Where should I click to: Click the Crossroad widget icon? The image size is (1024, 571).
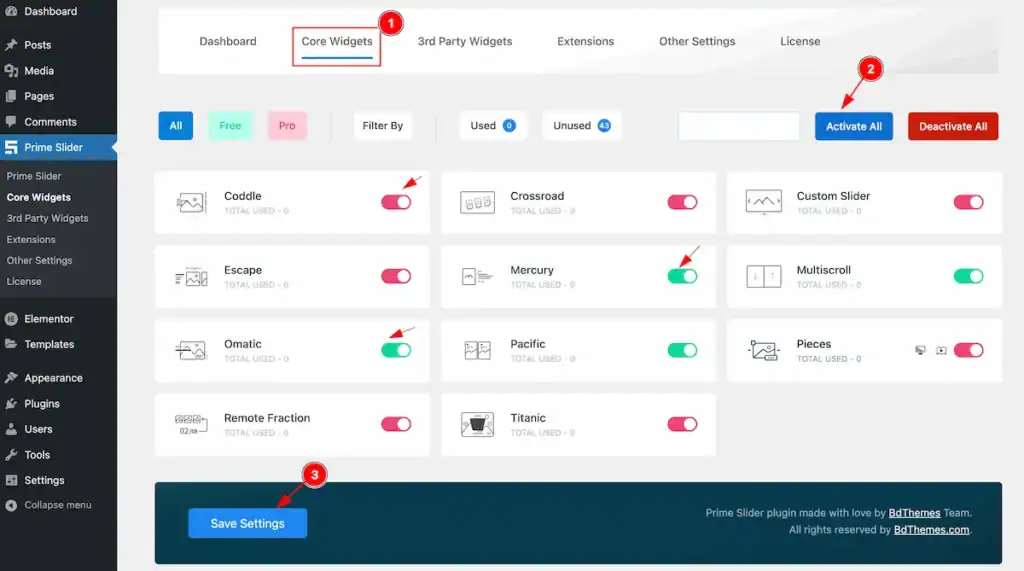click(x=477, y=203)
